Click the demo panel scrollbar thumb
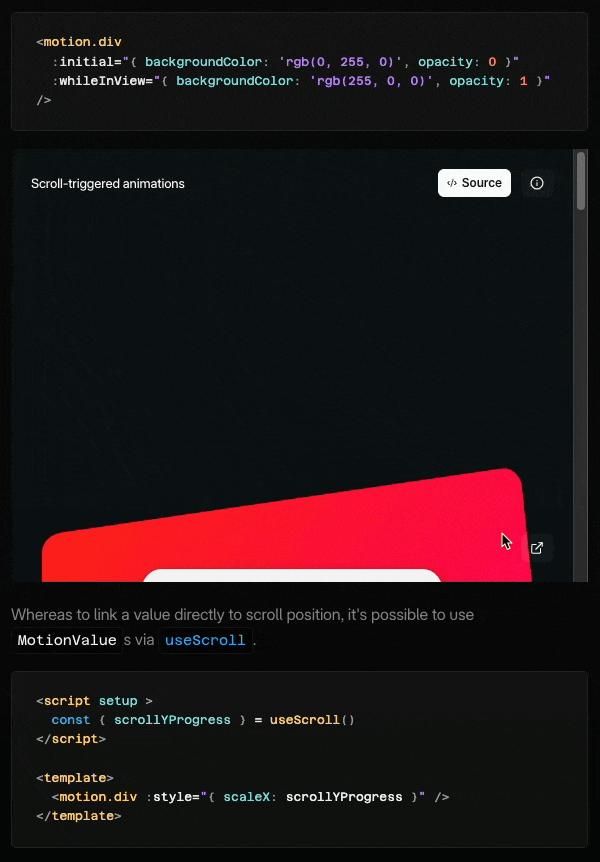 581,180
